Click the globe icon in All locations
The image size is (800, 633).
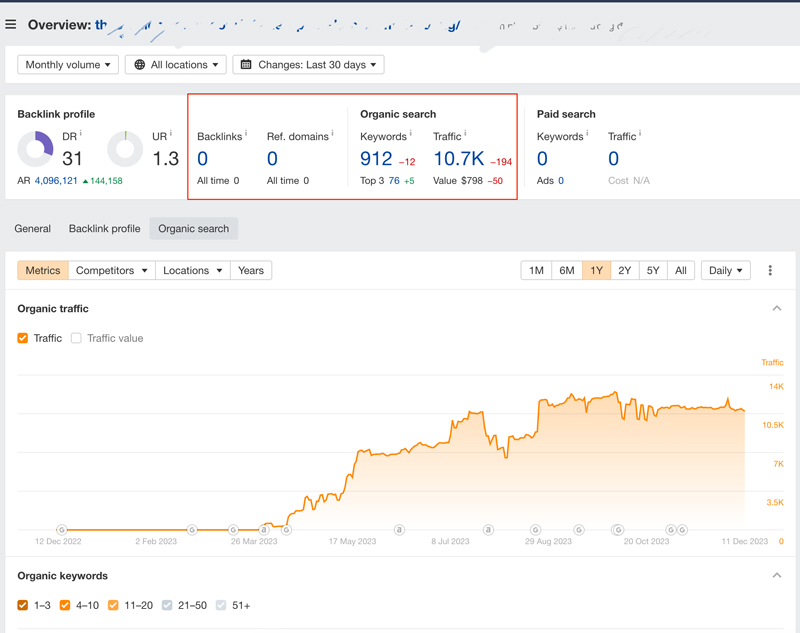[139, 65]
